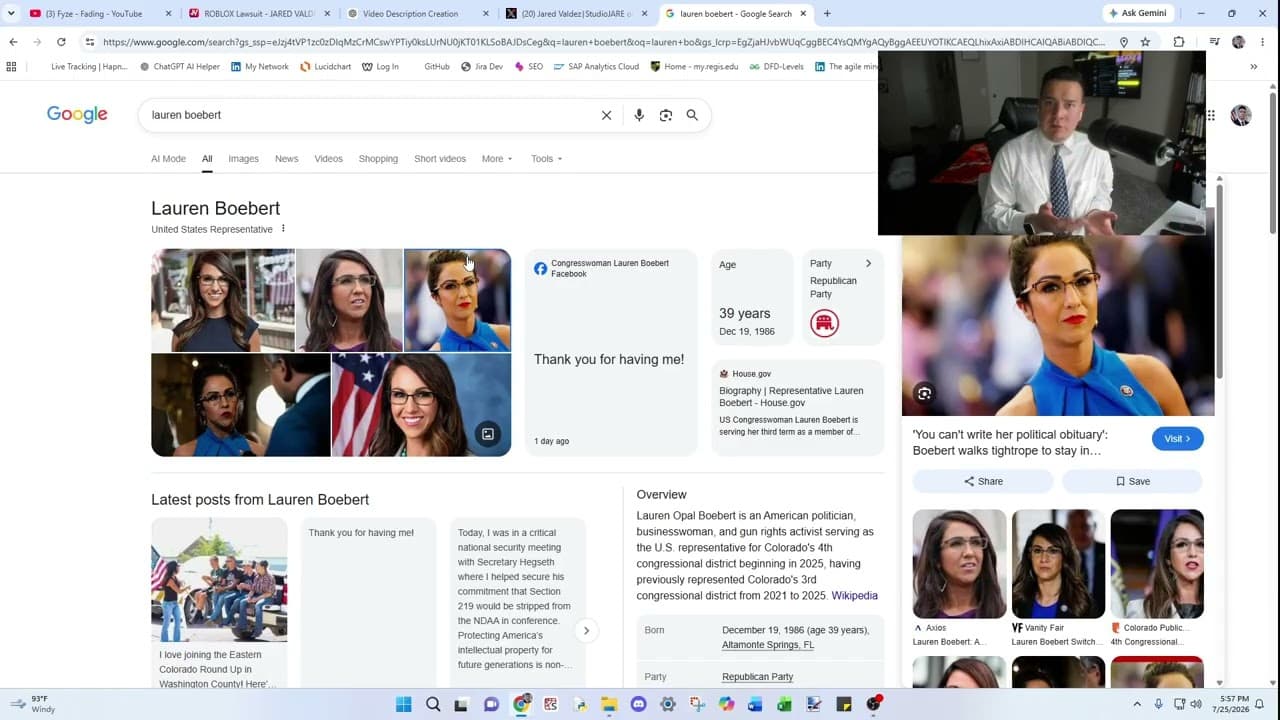Open the Chrome extensions puzzle icon
This screenshot has width=1280, height=720.
(1179, 42)
